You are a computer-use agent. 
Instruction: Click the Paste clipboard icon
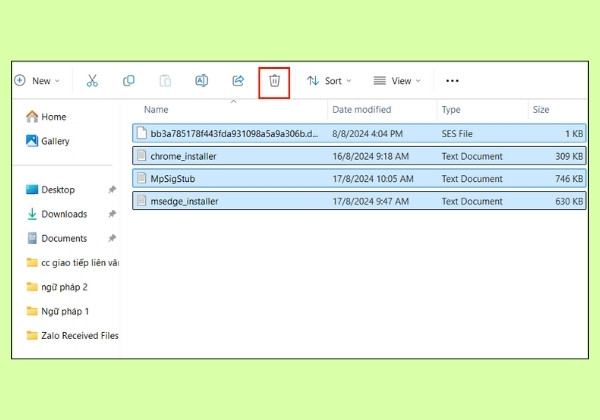[x=165, y=81]
